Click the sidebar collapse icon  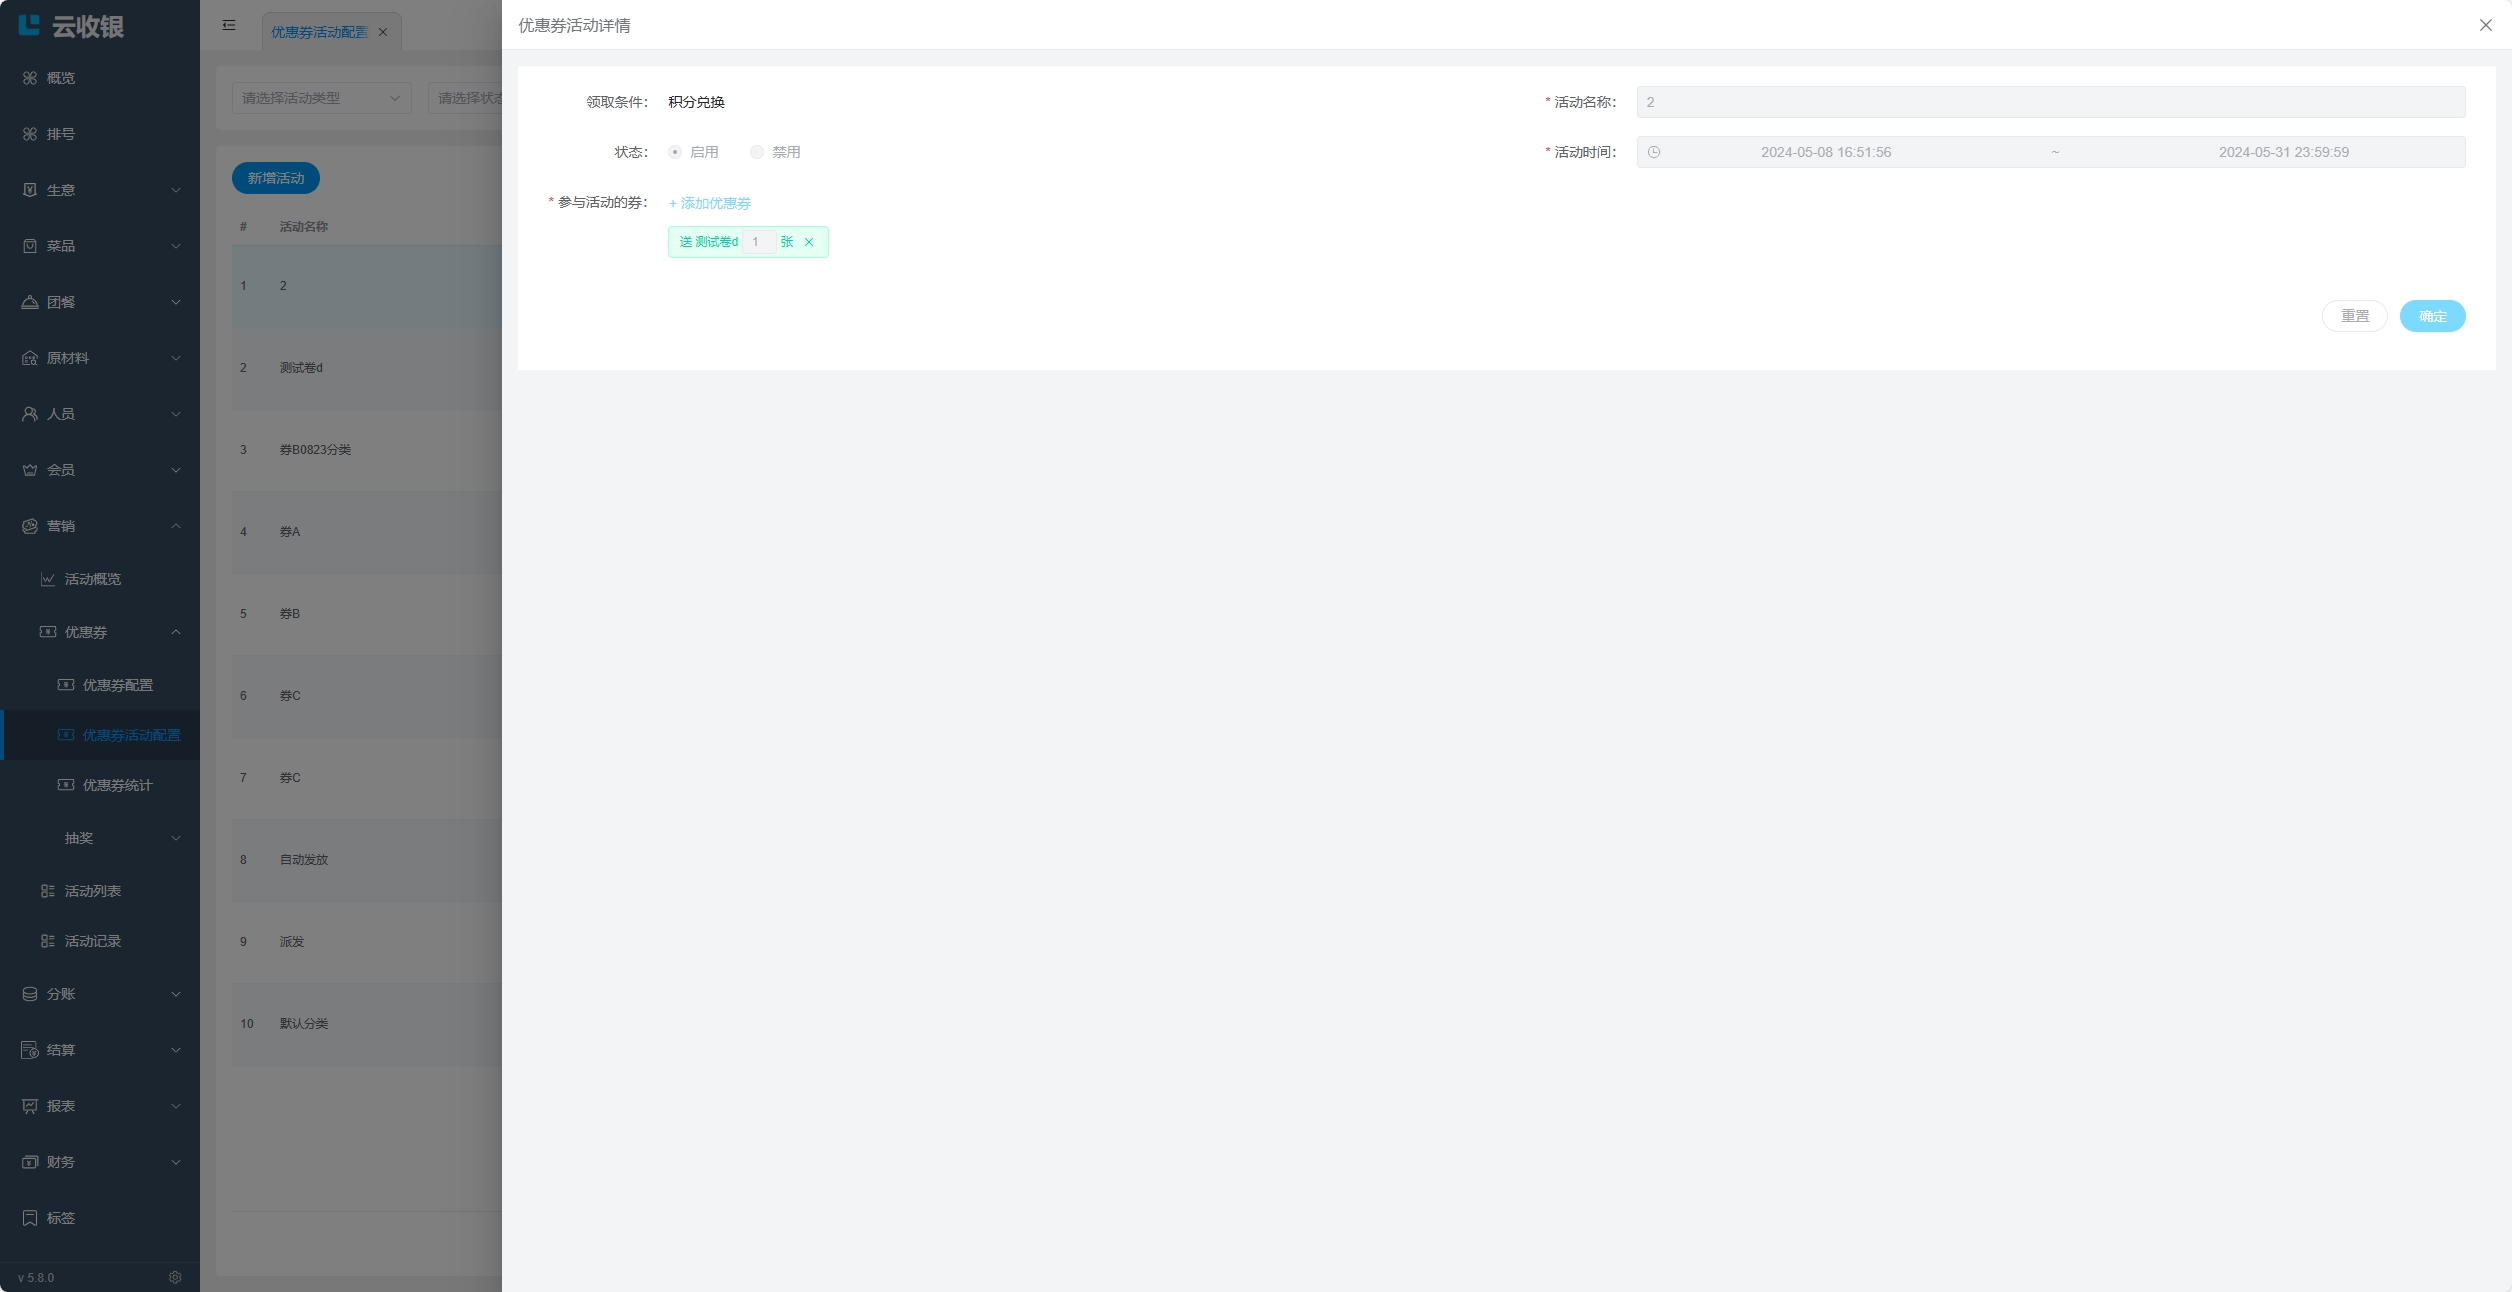(x=229, y=25)
